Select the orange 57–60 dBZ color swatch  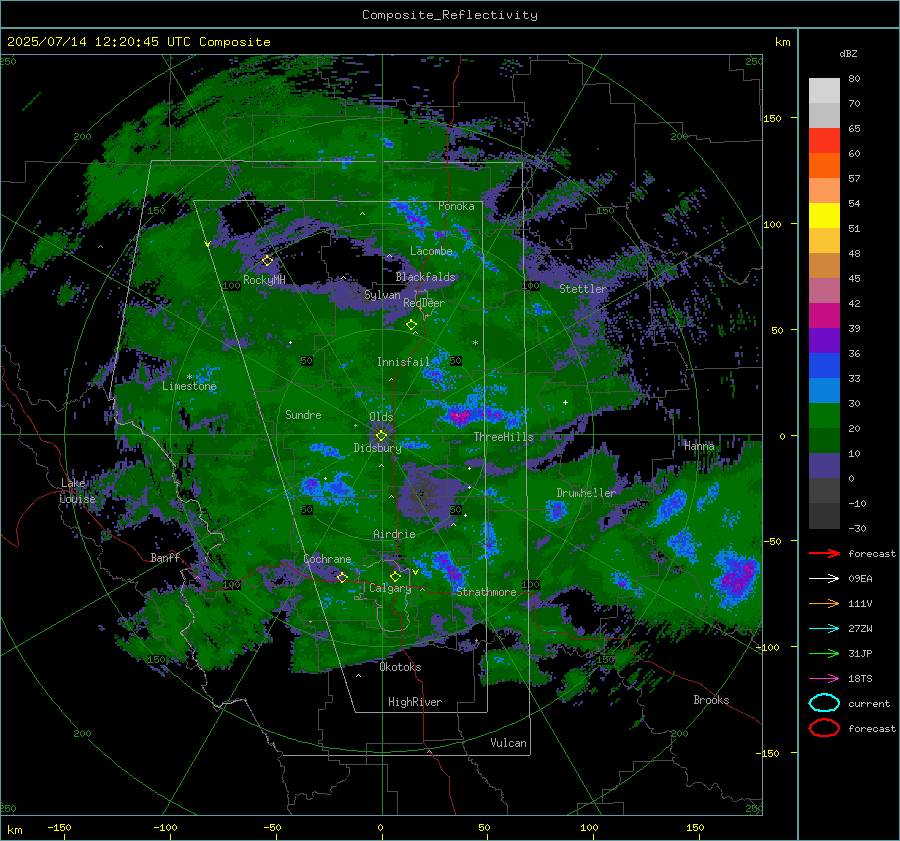[824, 166]
